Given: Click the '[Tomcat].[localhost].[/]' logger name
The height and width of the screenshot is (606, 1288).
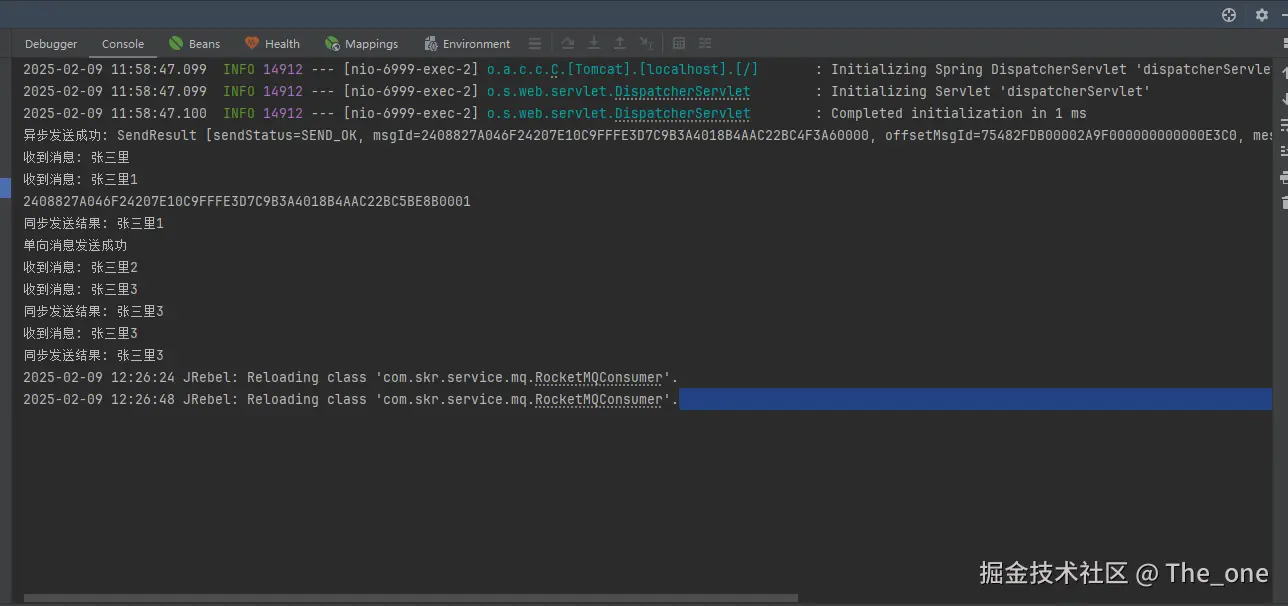Looking at the screenshot, I should [x=663, y=69].
